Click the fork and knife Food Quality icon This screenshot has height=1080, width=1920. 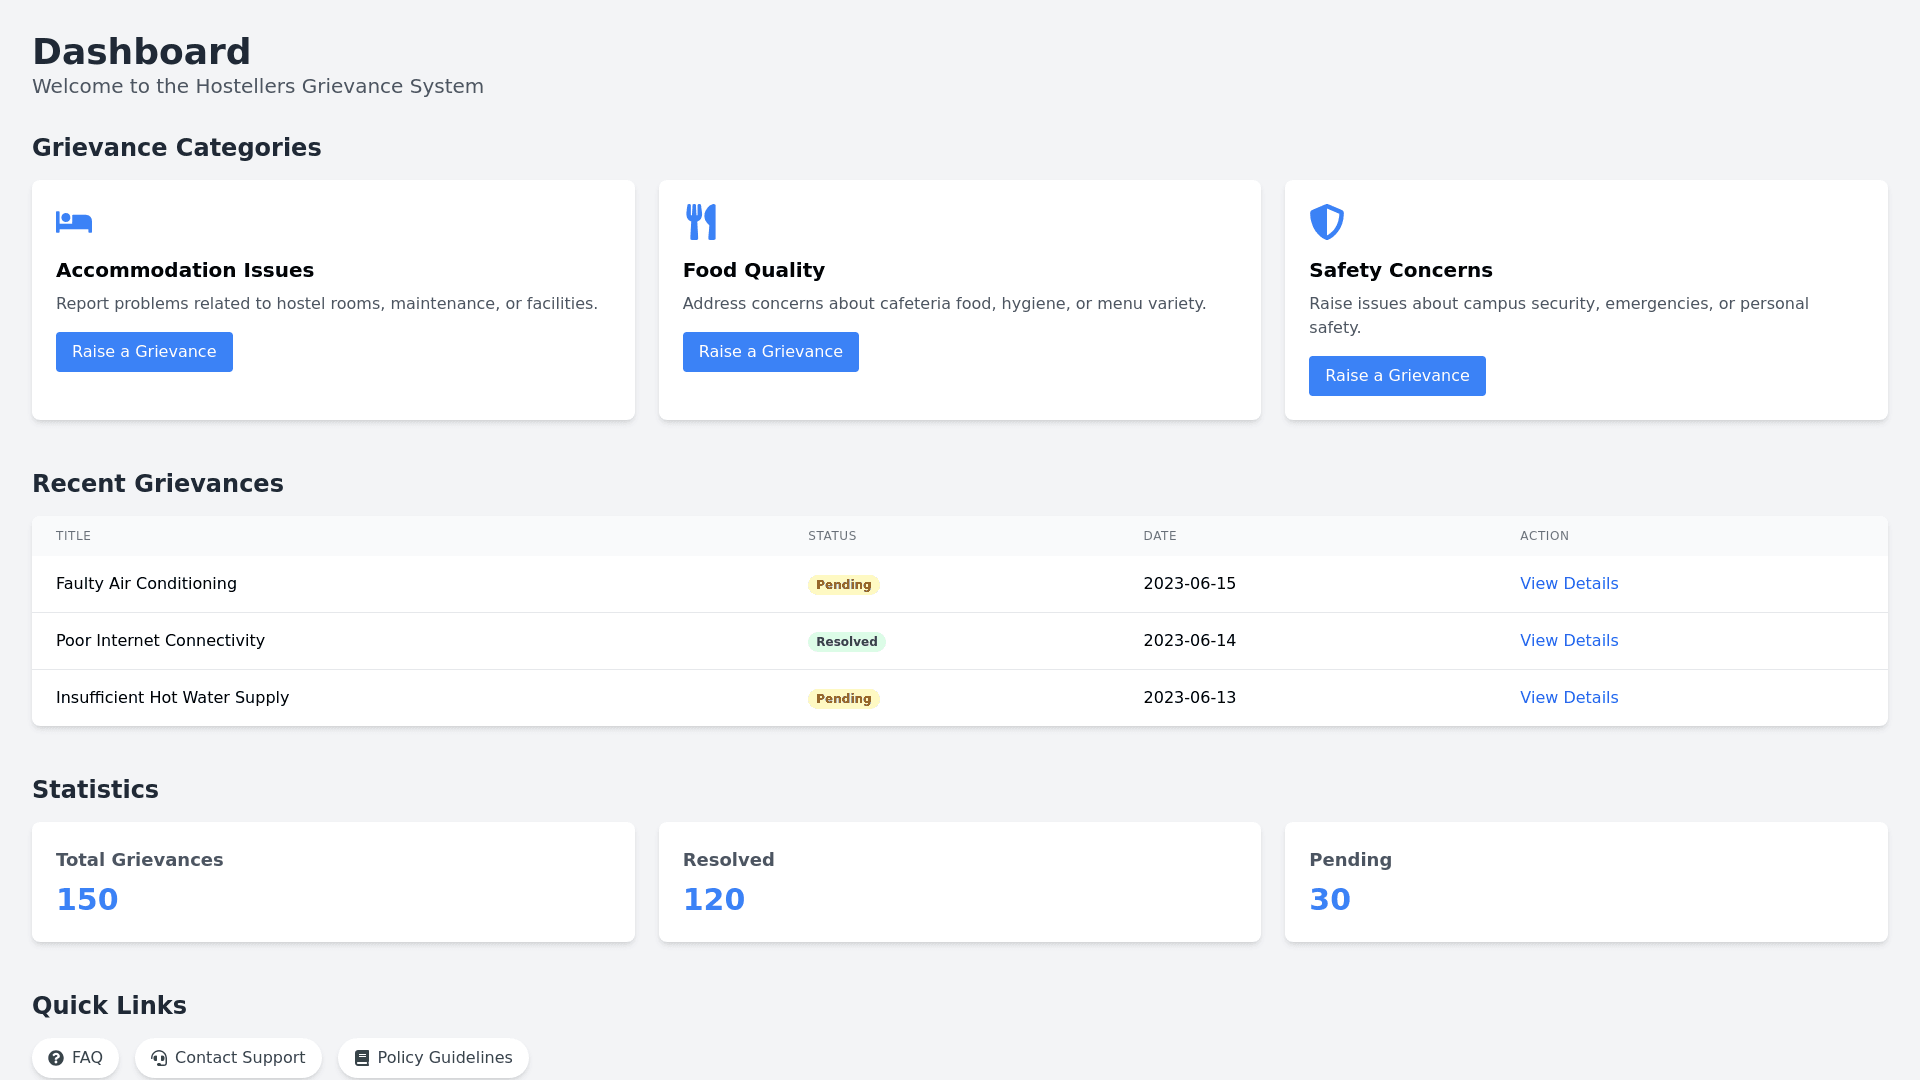[701, 222]
